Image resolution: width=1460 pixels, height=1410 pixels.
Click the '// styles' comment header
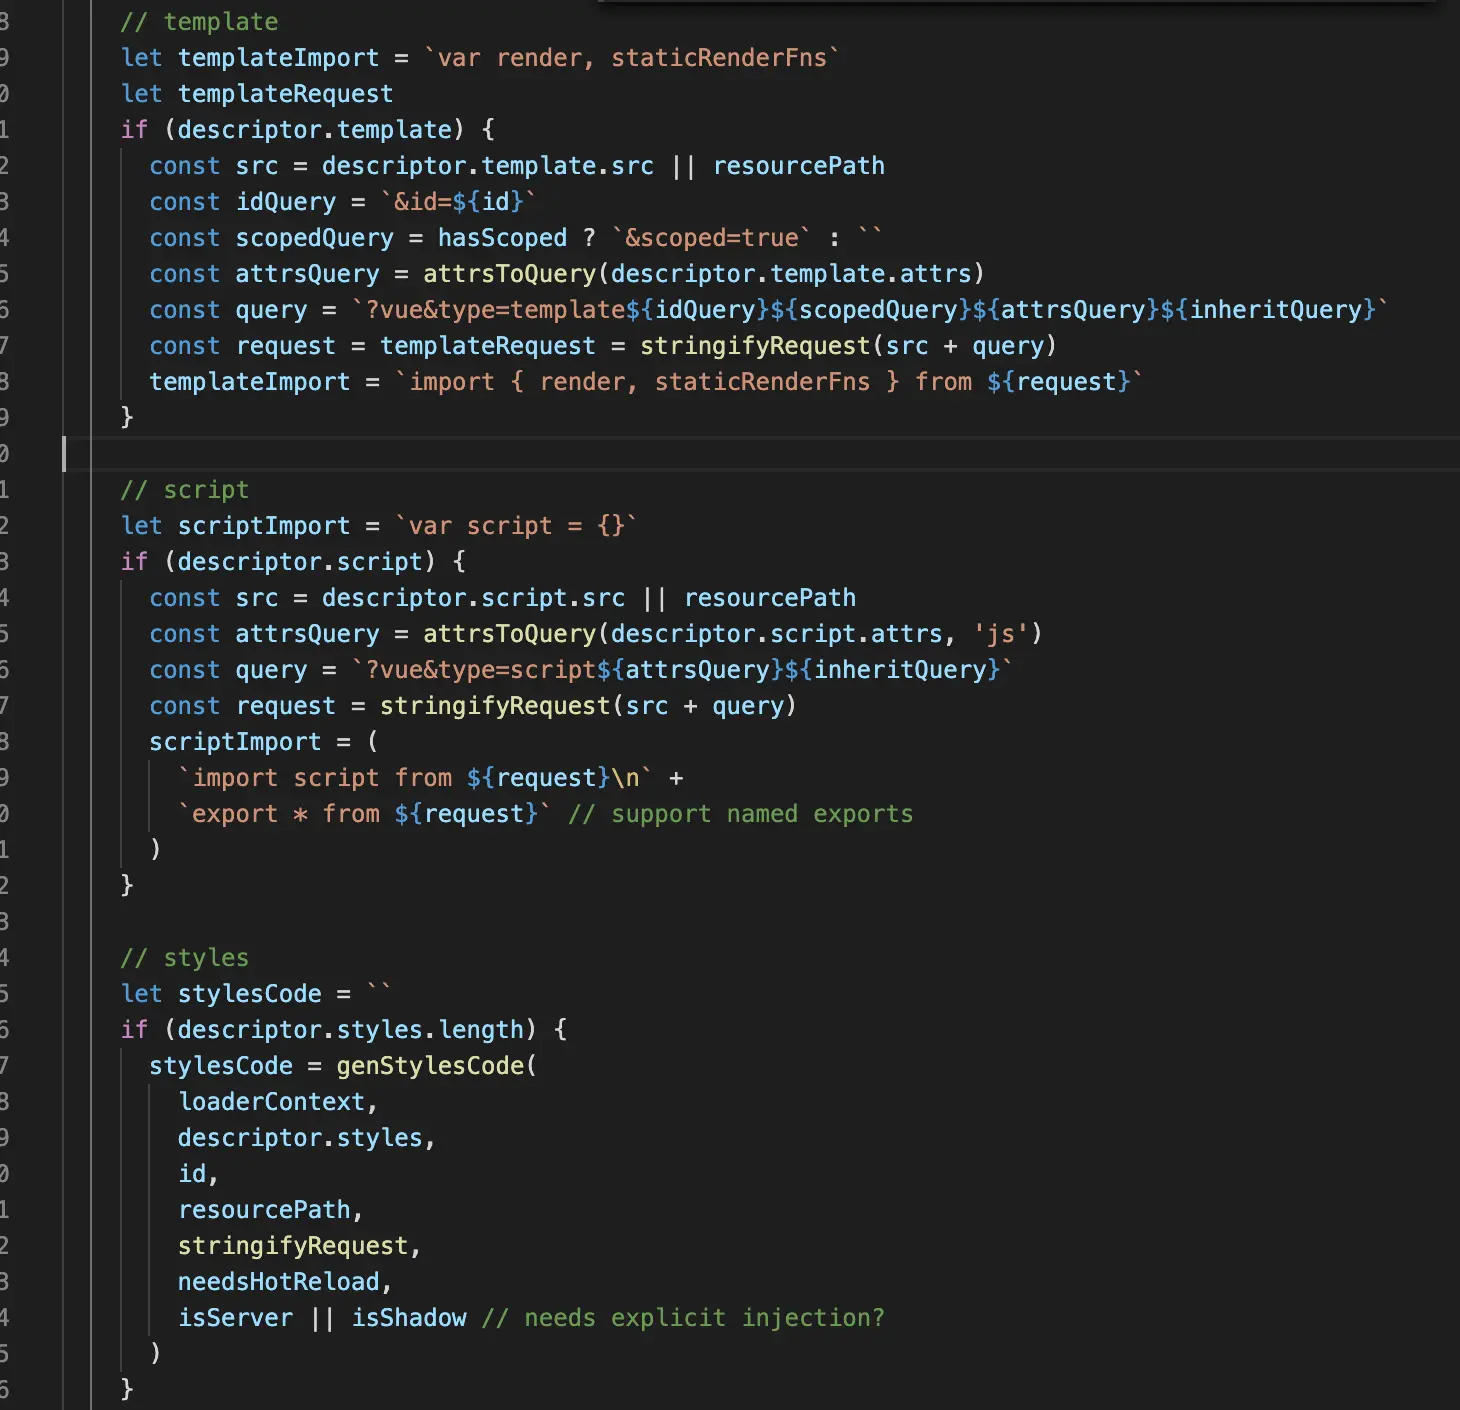(184, 957)
